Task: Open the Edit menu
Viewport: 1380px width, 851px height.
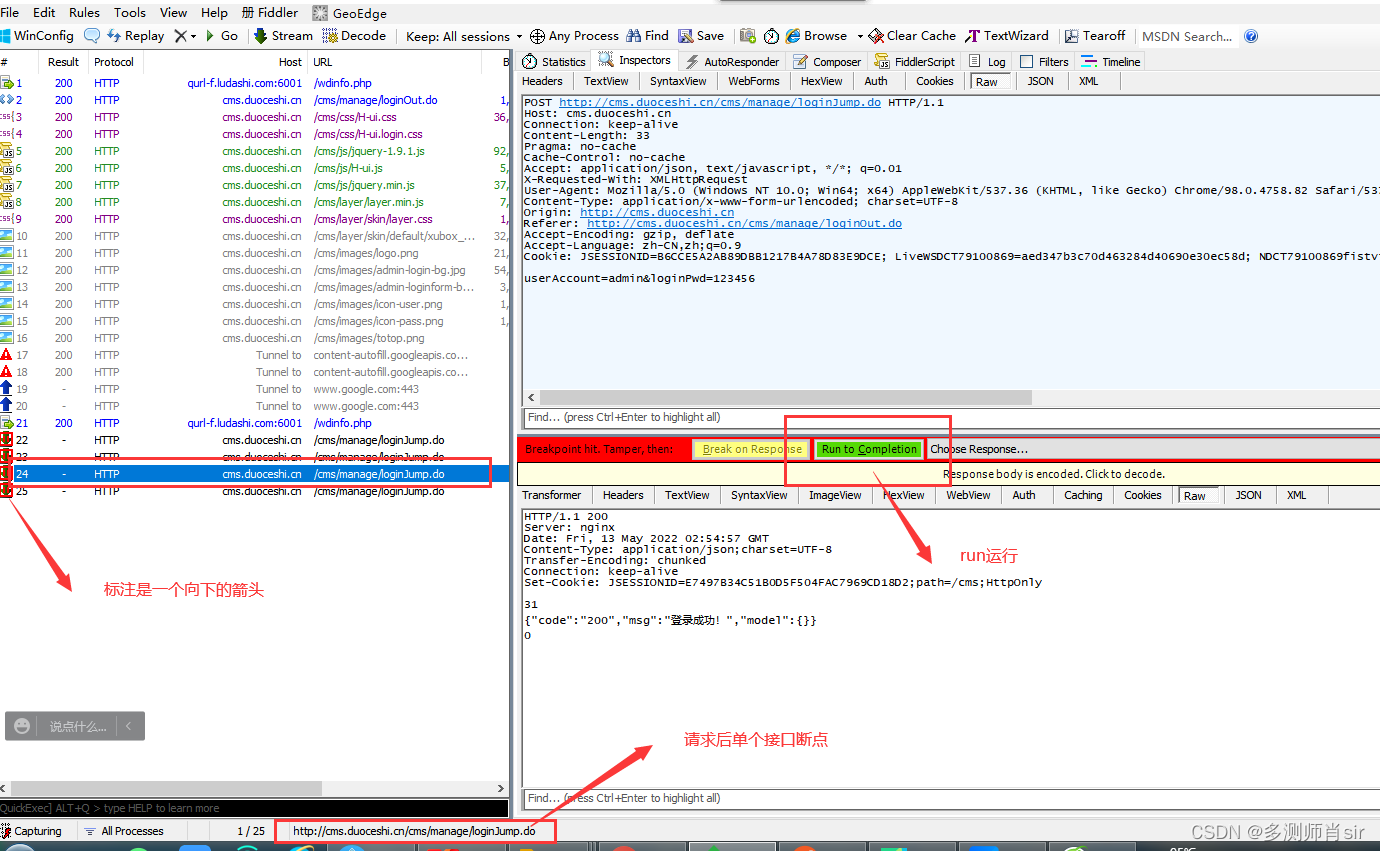Action: click(x=44, y=13)
